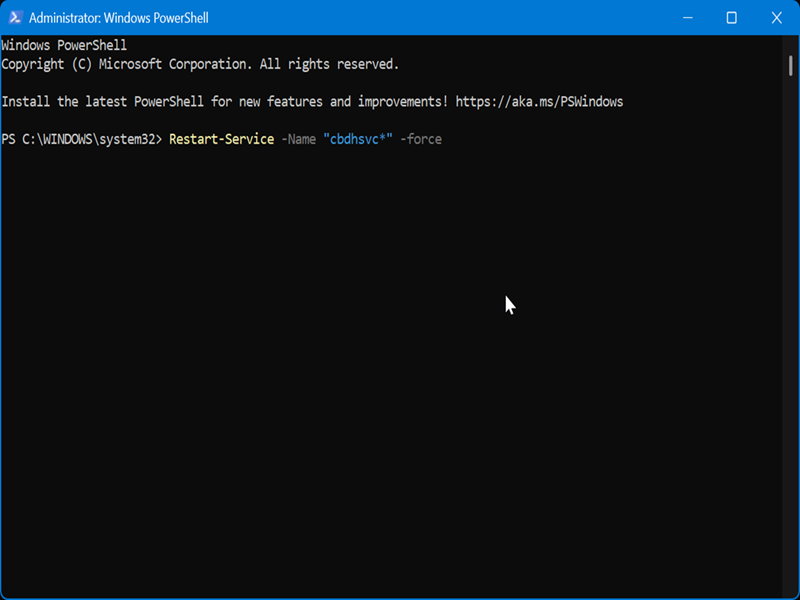Click the https://aka.ms/PSWindows URL text
This screenshot has height=600, width=800.
pyautogui.click(x=539, y=102)
